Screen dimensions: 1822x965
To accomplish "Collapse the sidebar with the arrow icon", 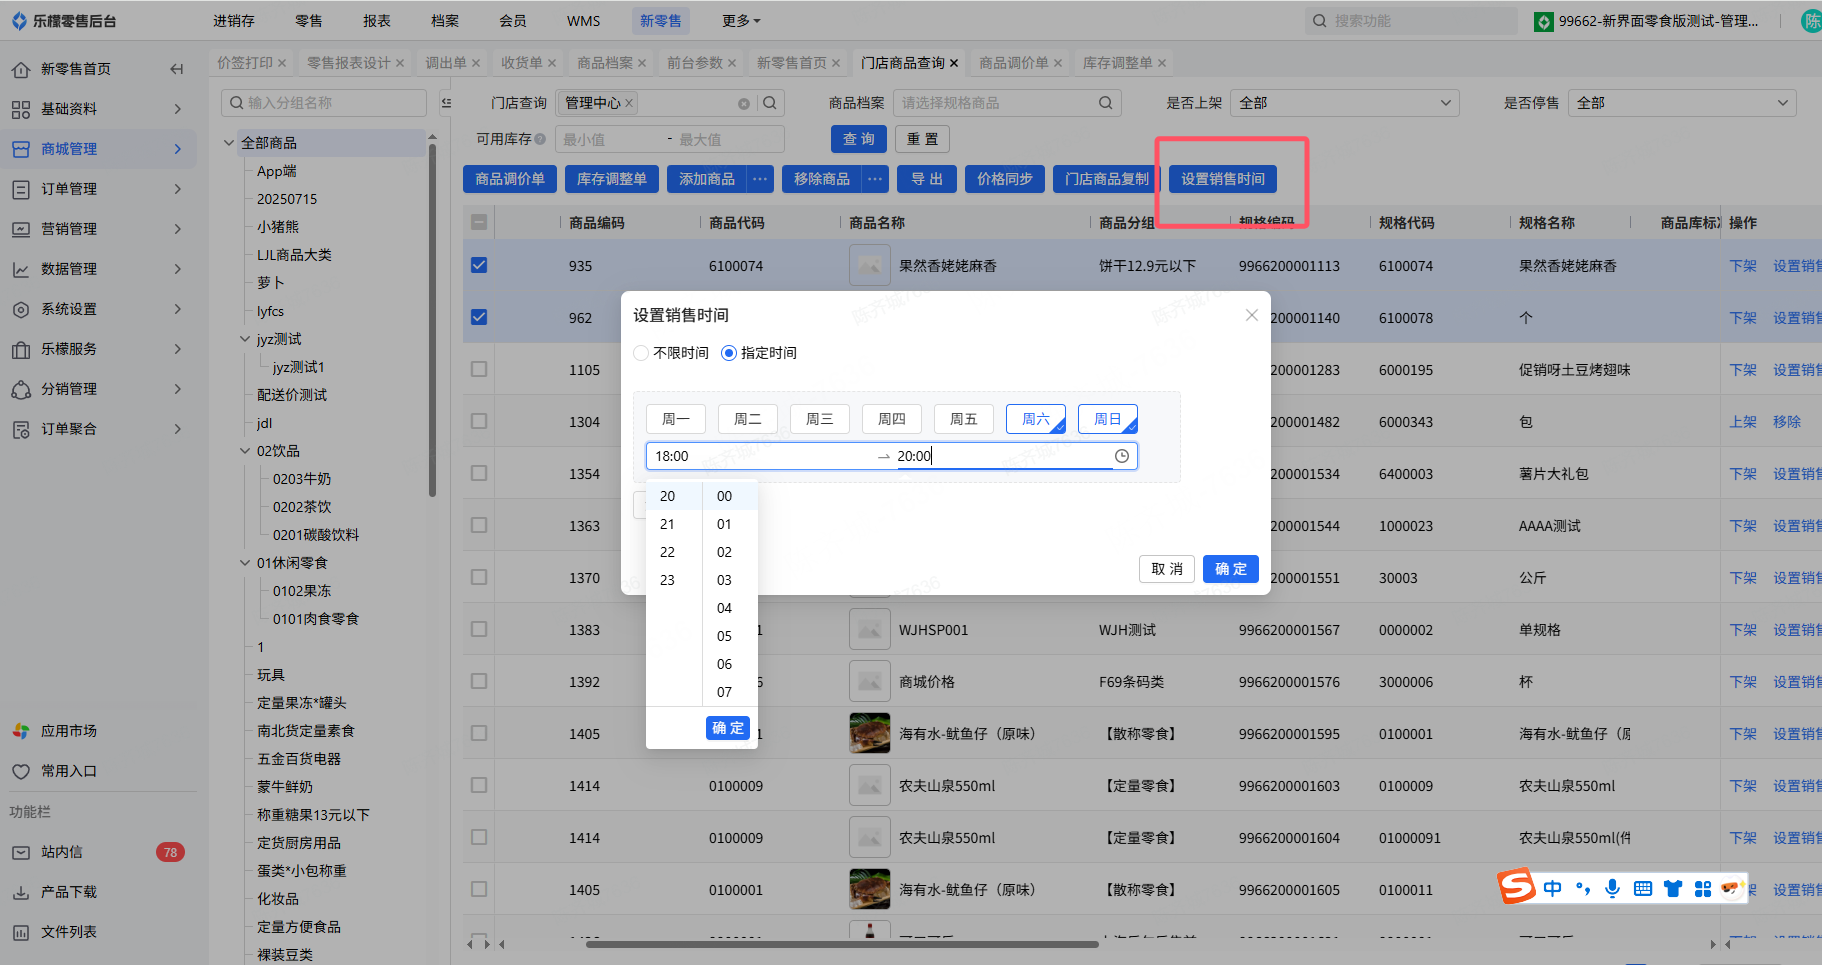I will (x=177, y=69).
